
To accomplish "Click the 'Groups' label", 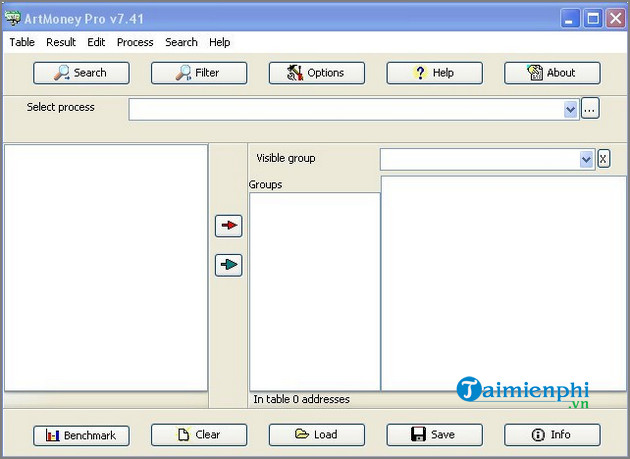I will [x=265, y=184].
